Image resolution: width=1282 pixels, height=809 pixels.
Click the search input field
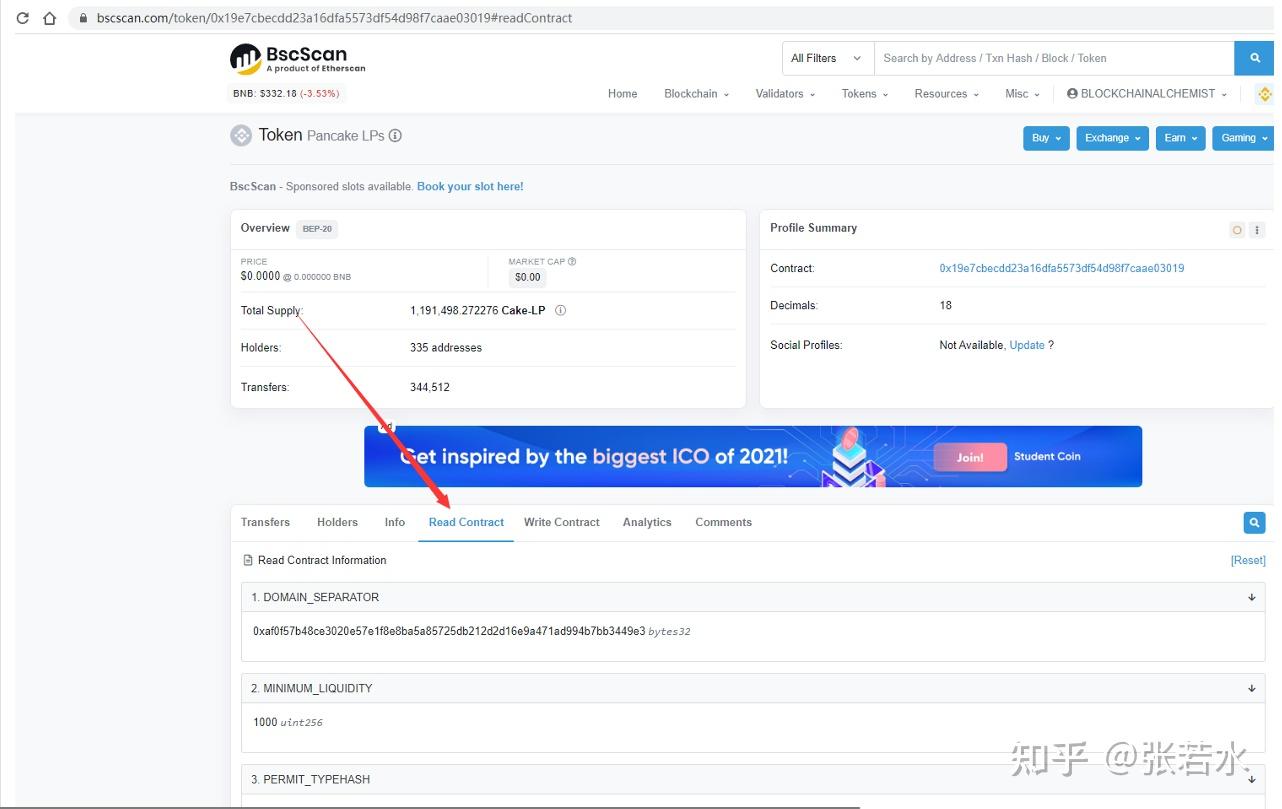(x=1054, y=58)
